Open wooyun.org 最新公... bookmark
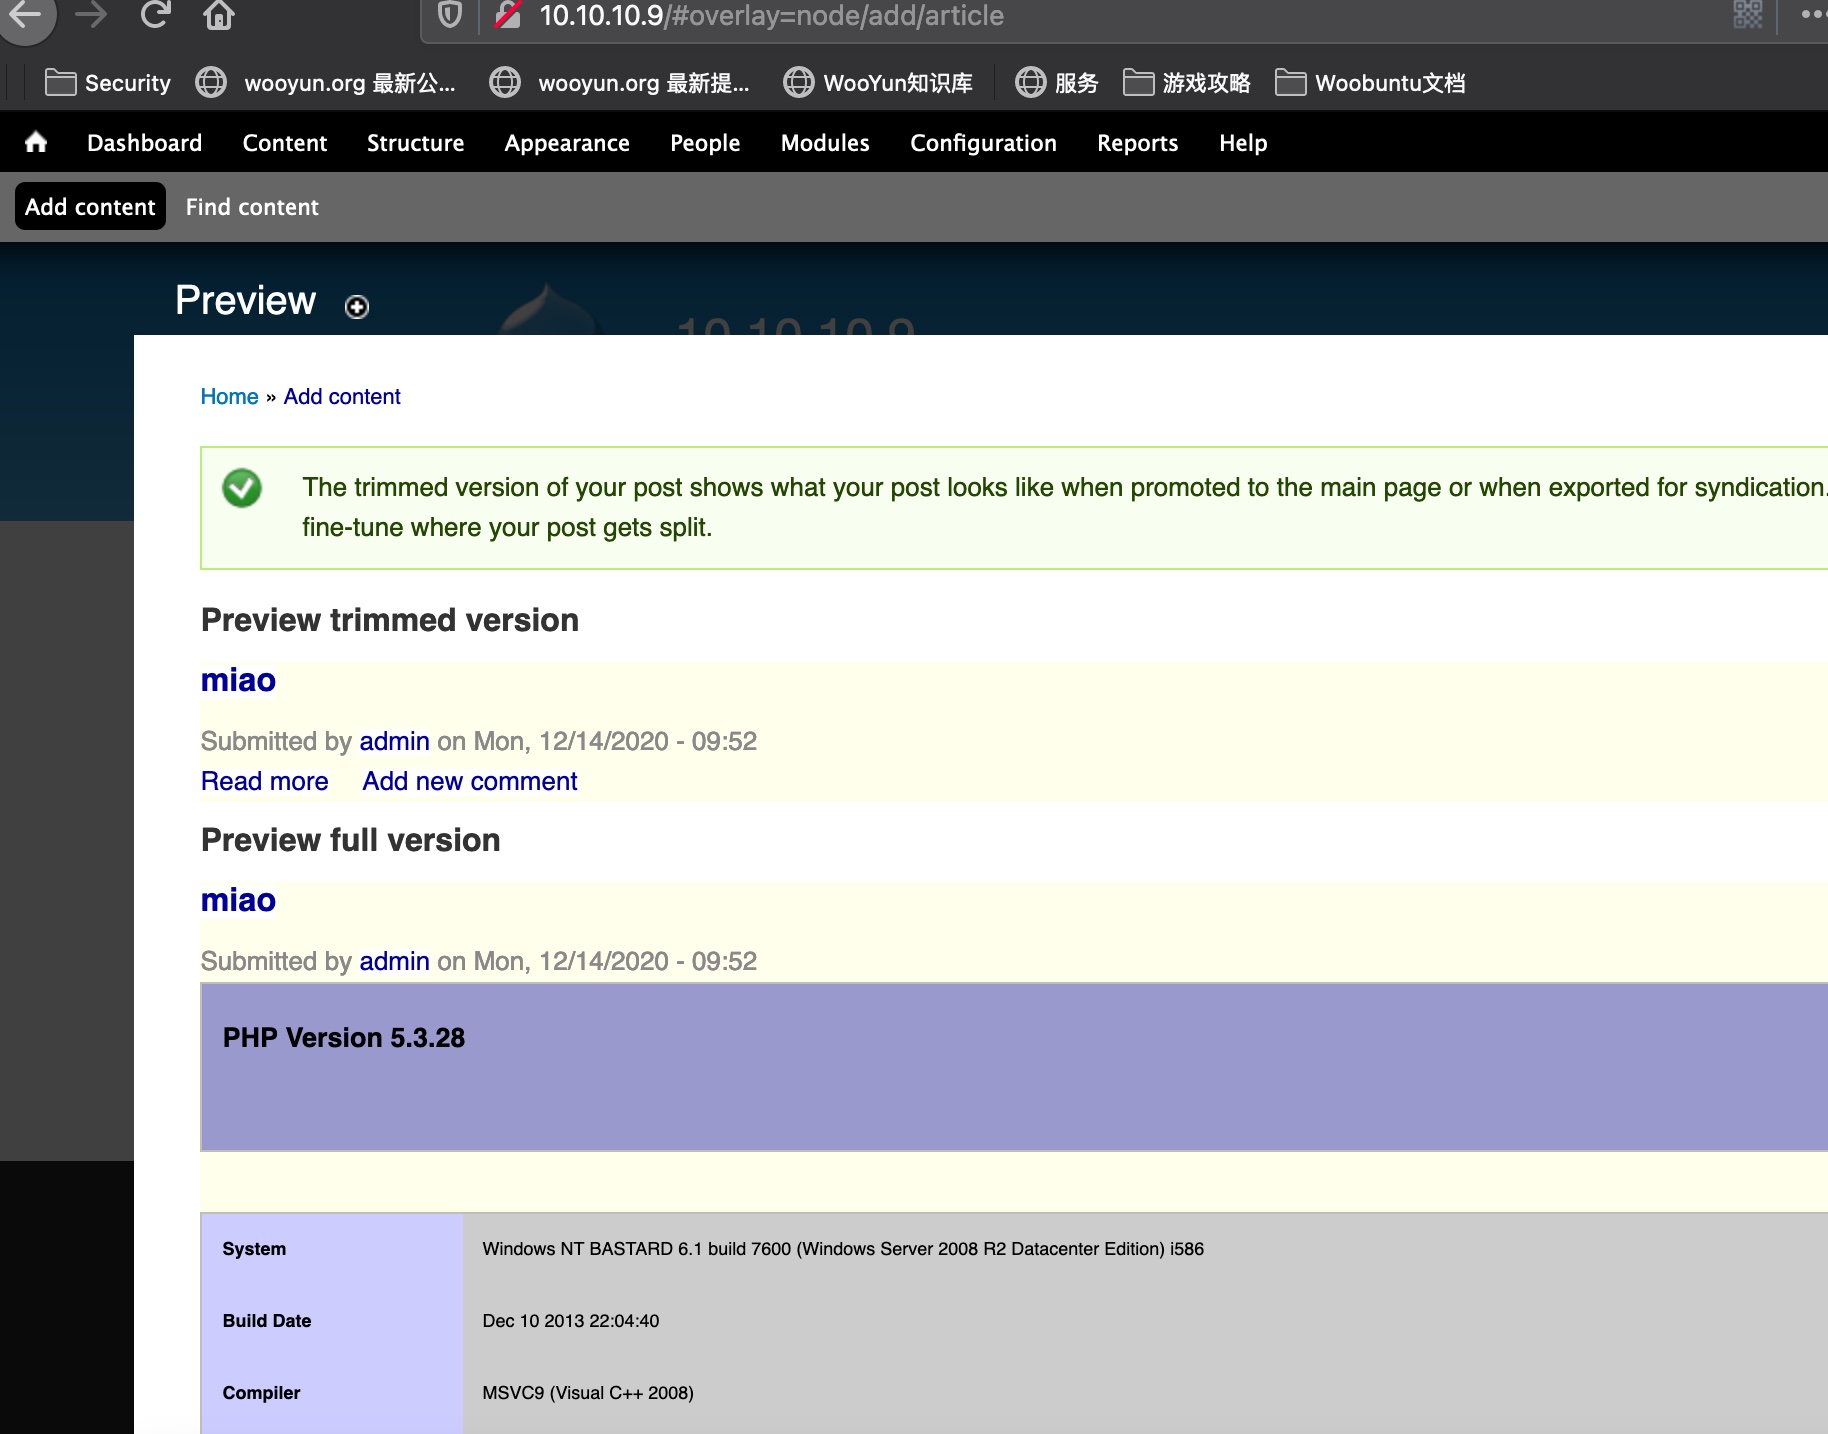Image resolution: width=1828 pixels, height=1434 pixels. tap(325, 83)
